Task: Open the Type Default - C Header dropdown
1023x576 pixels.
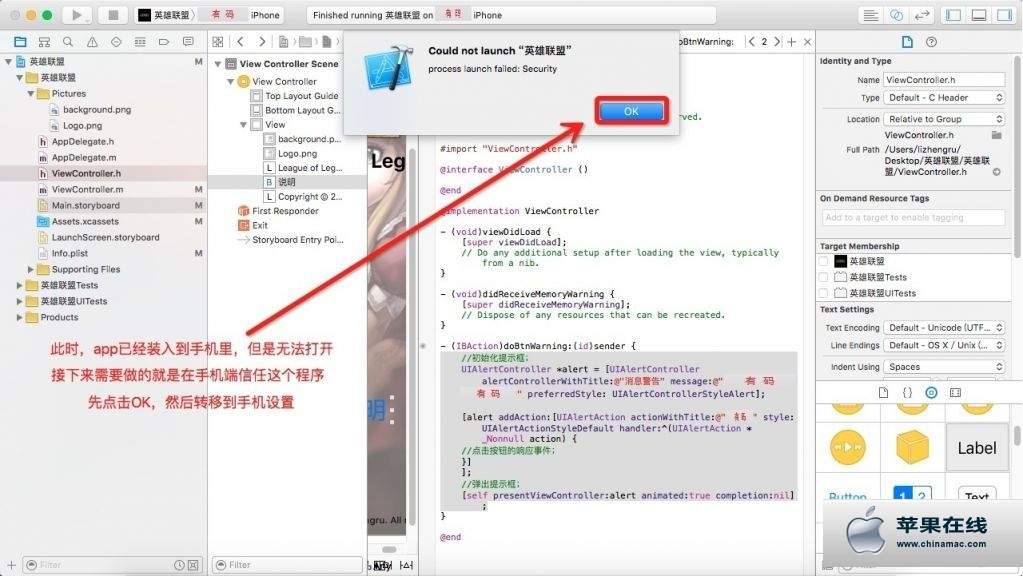Action: point(944,98)
